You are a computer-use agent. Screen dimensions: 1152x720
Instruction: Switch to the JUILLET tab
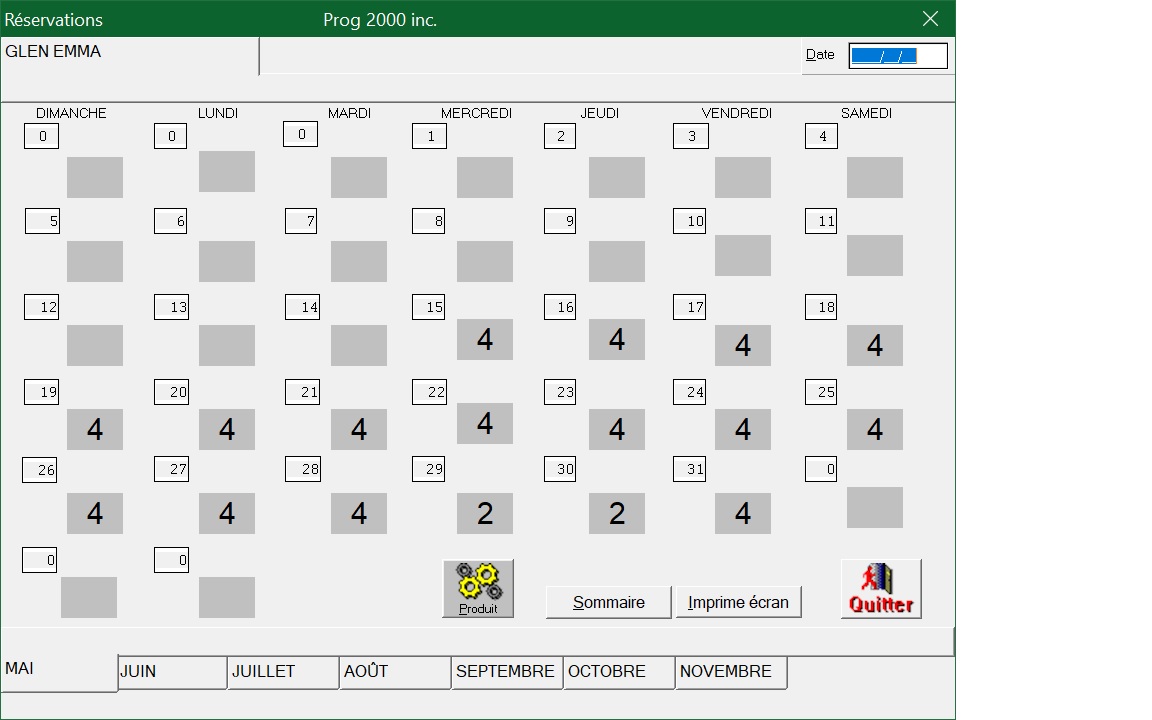[283, 672]
